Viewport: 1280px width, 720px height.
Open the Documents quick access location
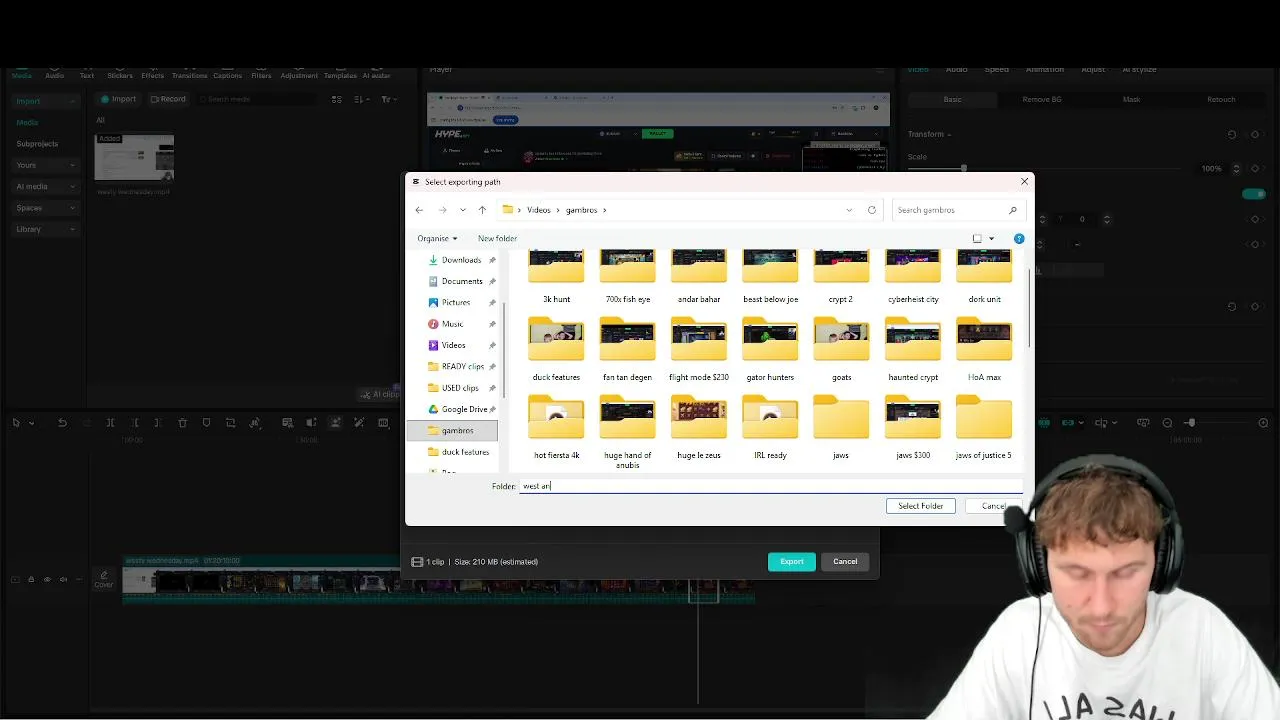pyautogui.click(x=461, y=281)
